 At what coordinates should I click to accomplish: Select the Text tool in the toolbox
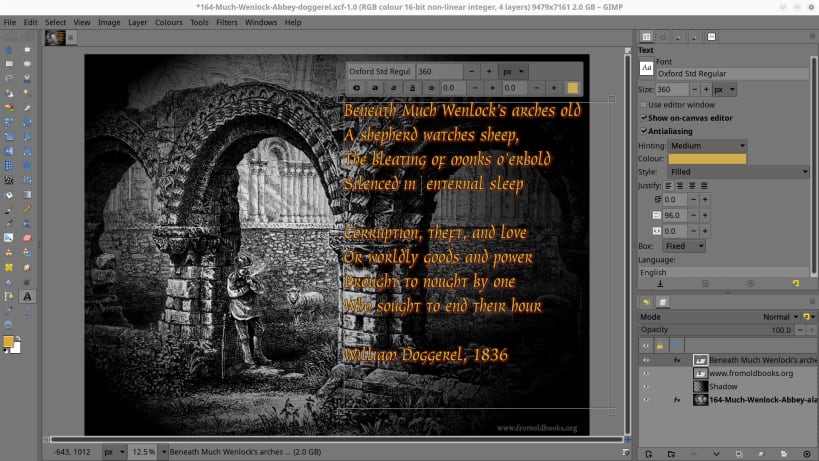(27, 297)
